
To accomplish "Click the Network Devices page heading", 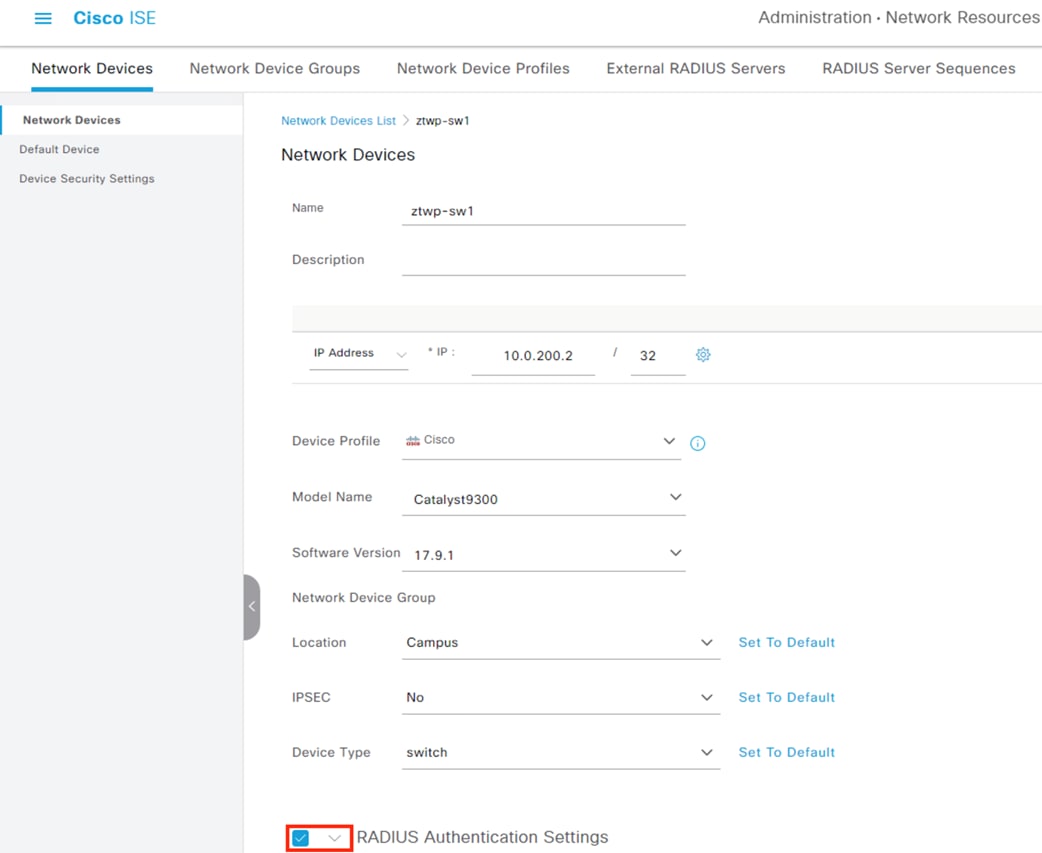I will [x=348, y=155].
